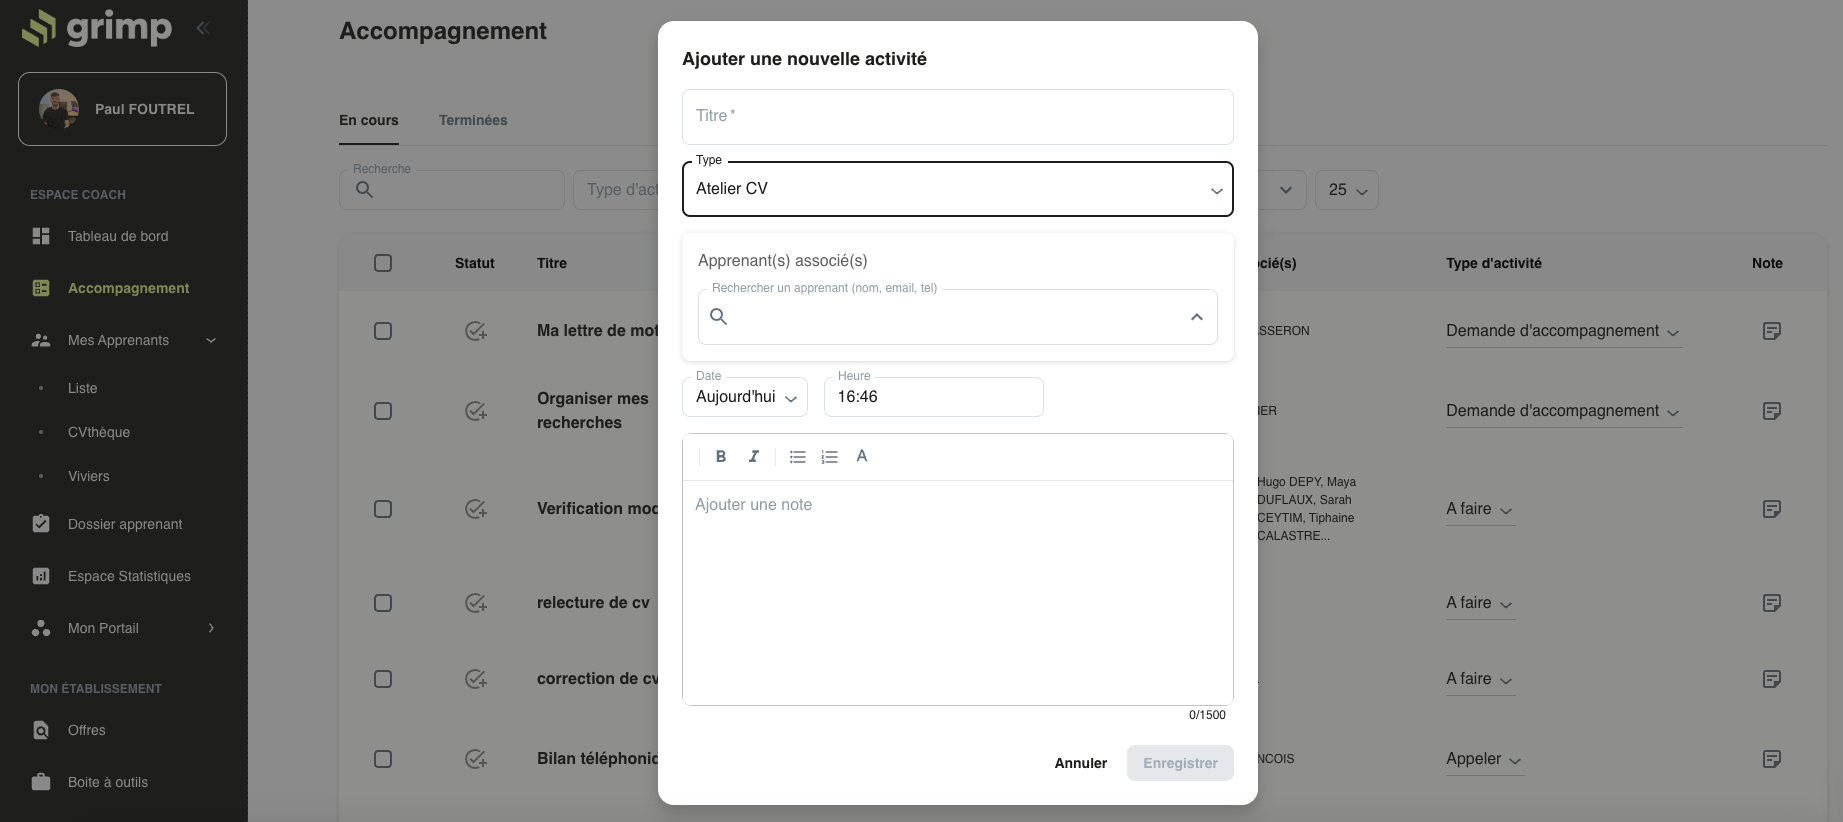Switch to En cours tab
Image resolution: width=1843 pixels, height=822 pixels.
pos(369,120)
